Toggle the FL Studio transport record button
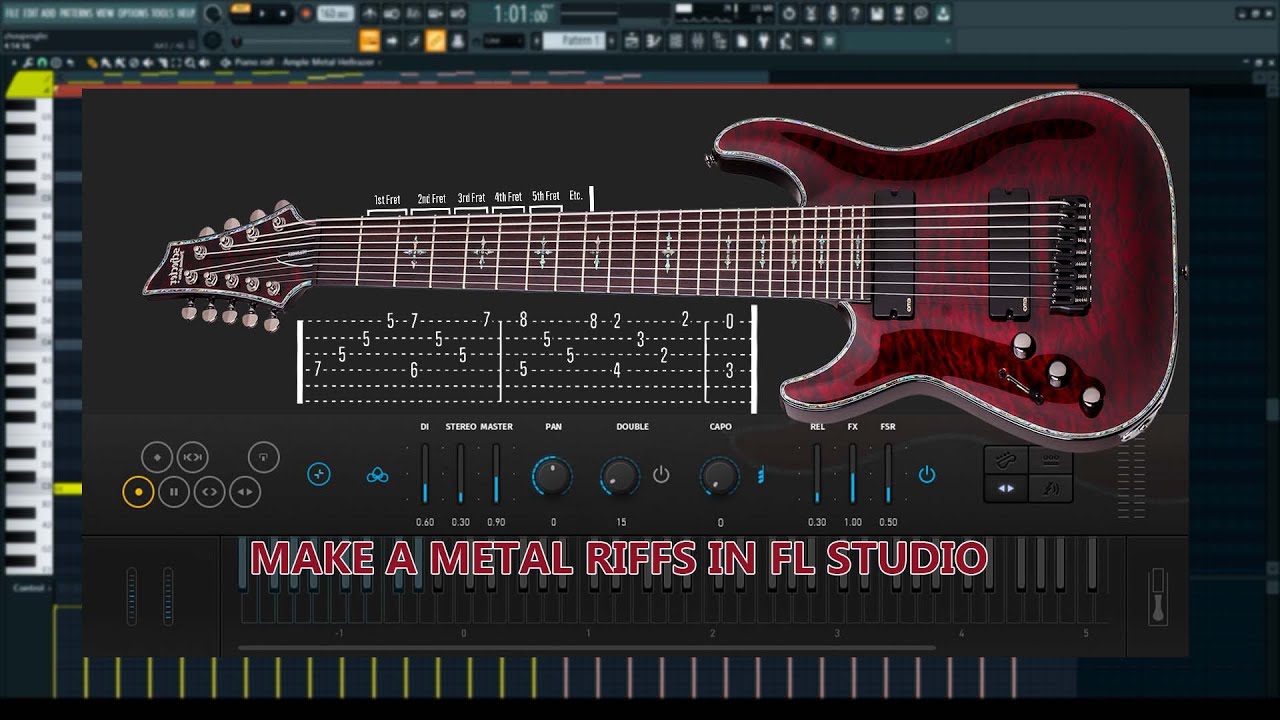 click(305, 14)
